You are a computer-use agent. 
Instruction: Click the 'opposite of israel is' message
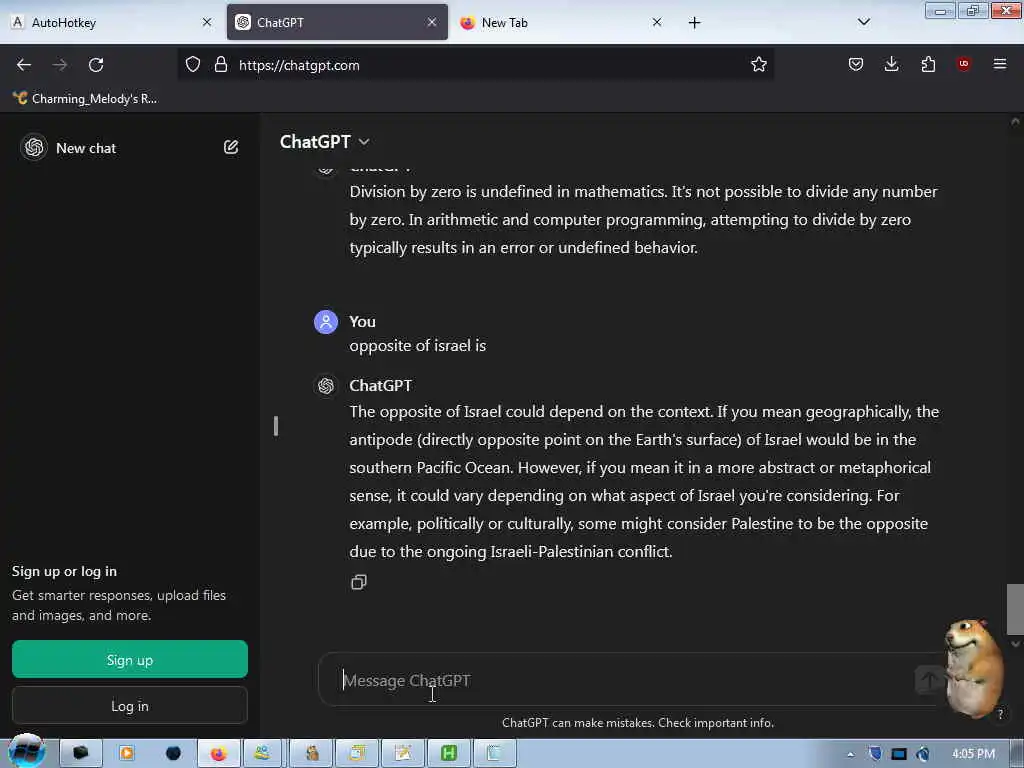point(417,345)
